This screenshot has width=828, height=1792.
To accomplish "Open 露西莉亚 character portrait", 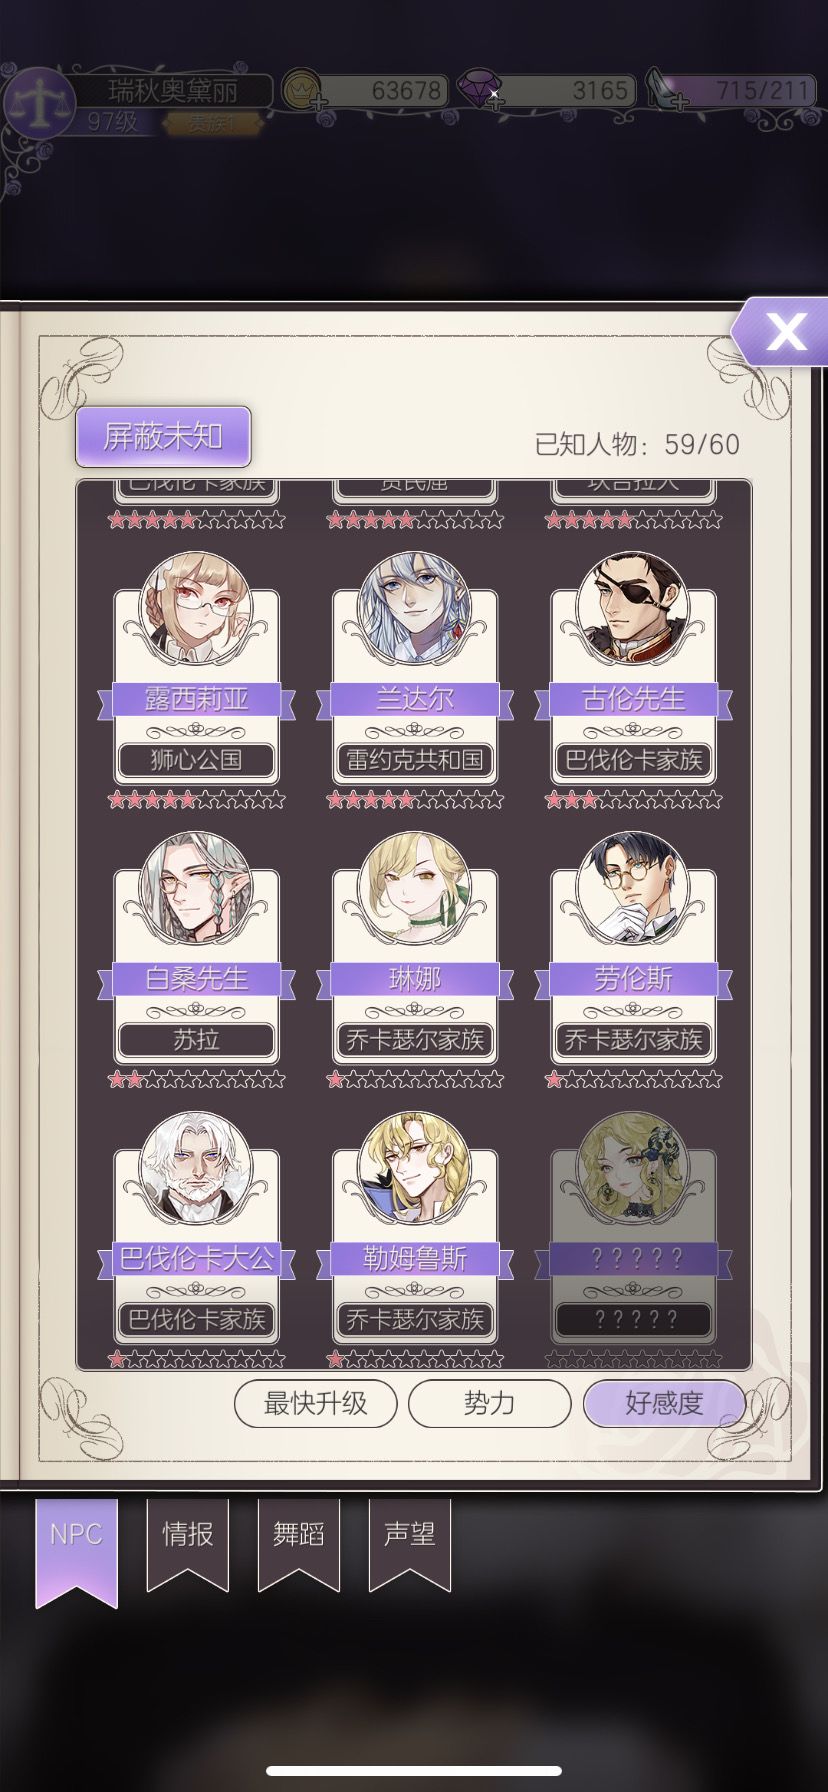I will click(196, 608).
